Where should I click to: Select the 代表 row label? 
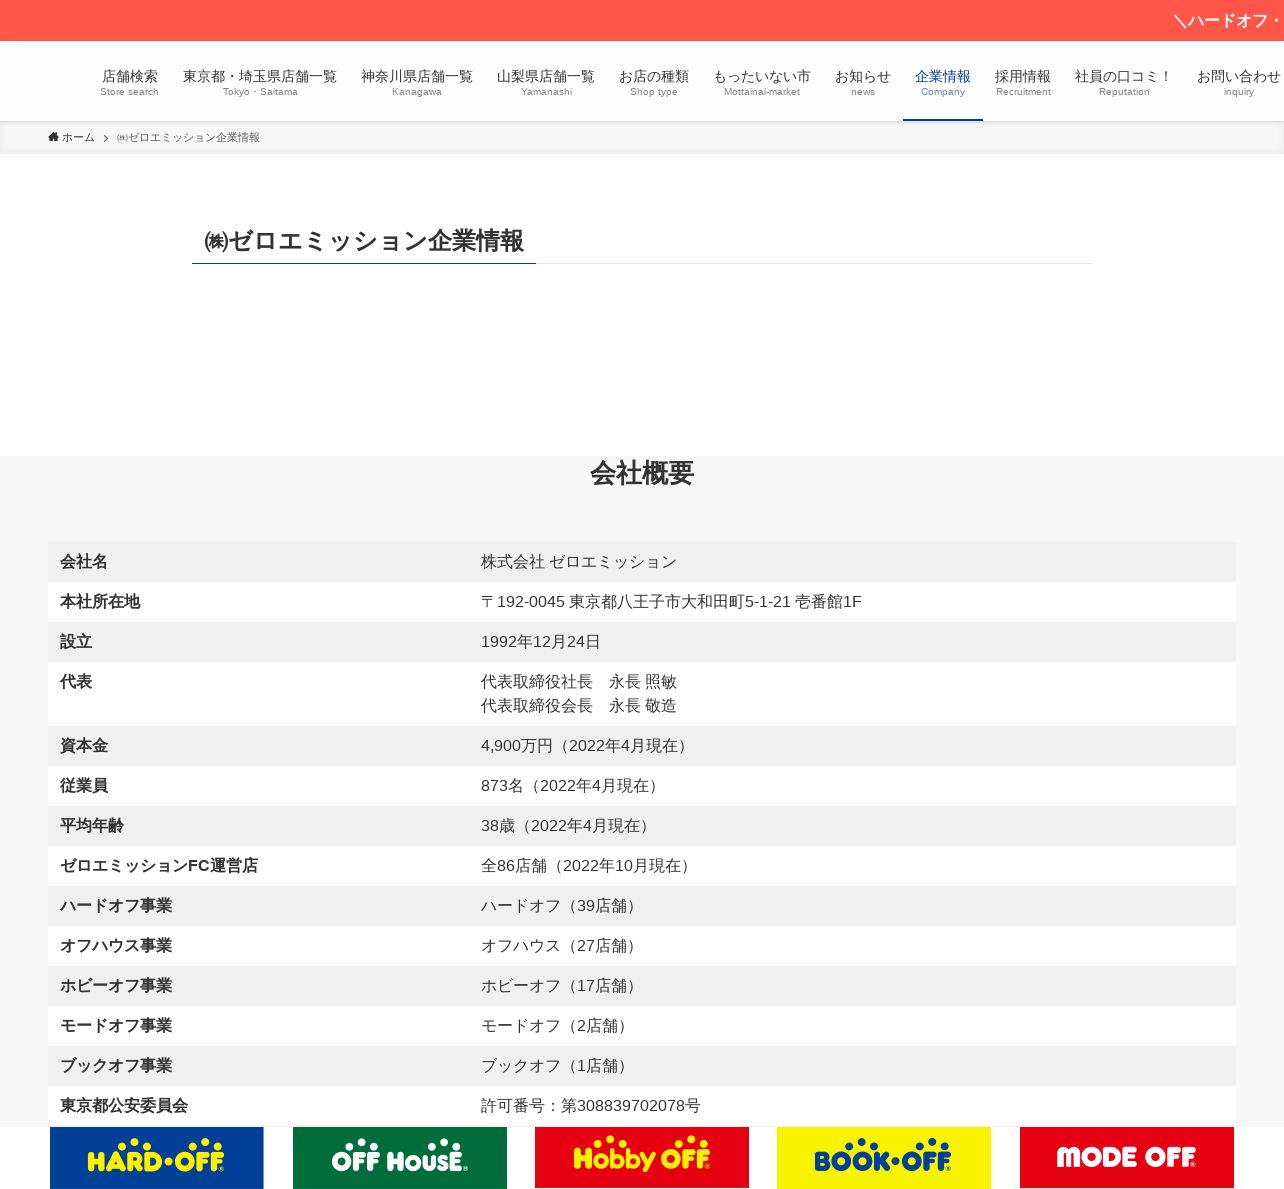coord(76,682)
